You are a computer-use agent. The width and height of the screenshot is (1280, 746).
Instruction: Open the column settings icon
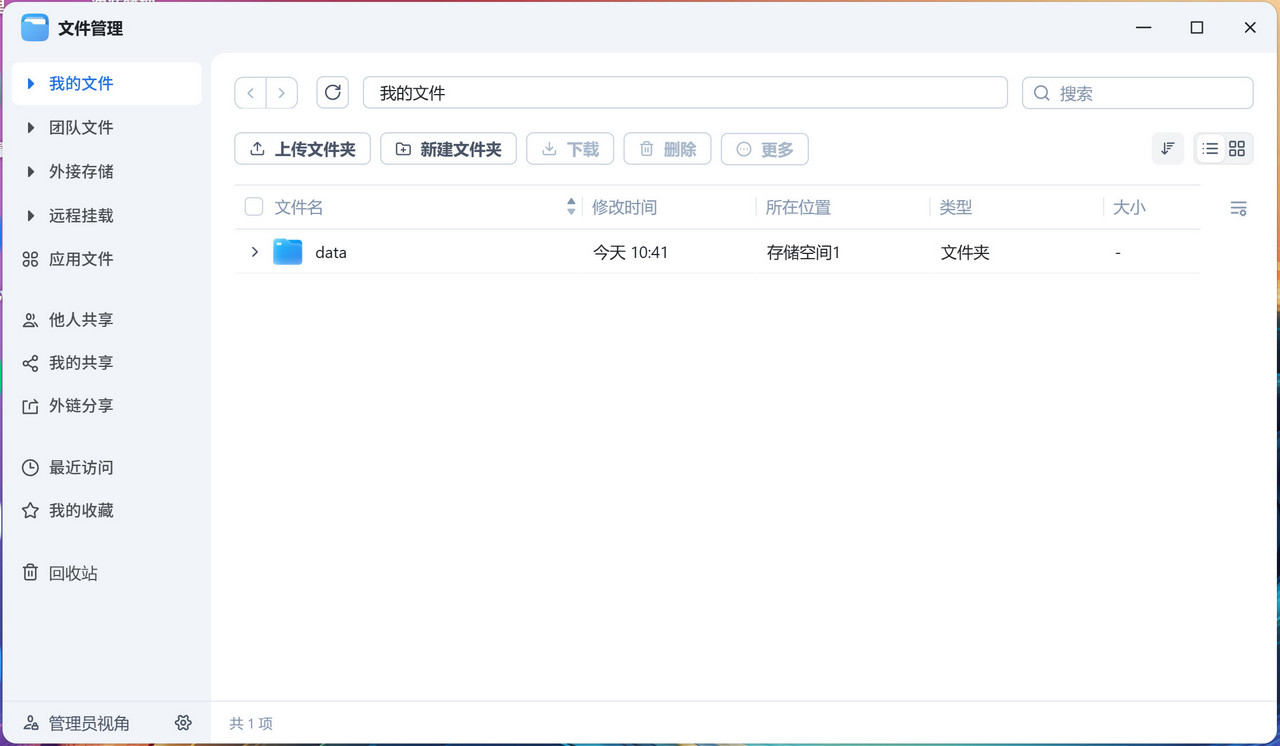pyautogui.click(x=1238, y=208)
